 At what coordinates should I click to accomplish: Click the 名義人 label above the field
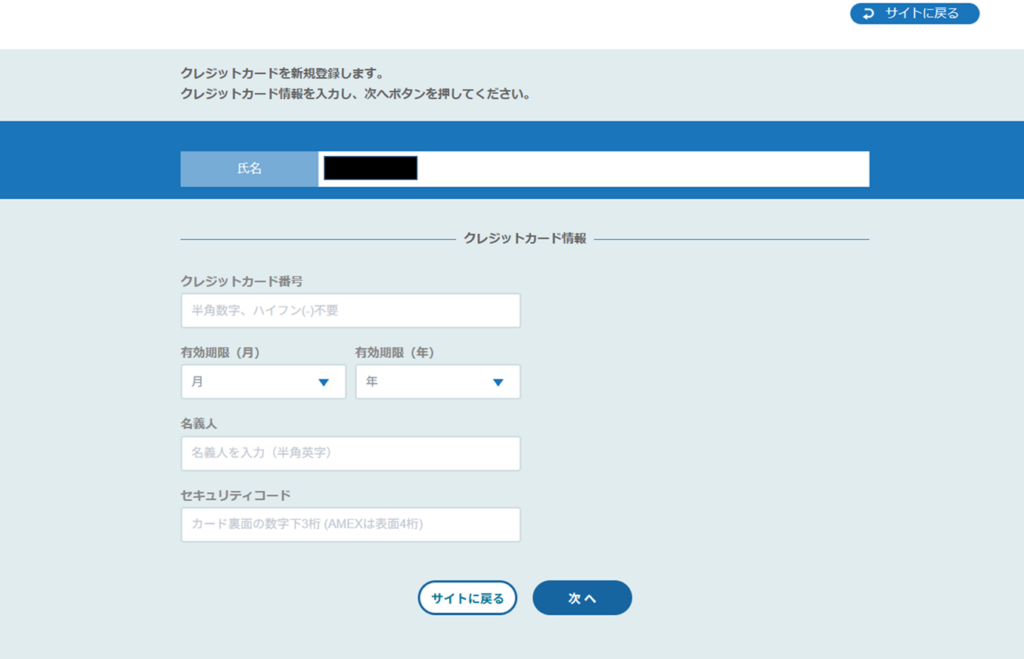click(199, 424)
